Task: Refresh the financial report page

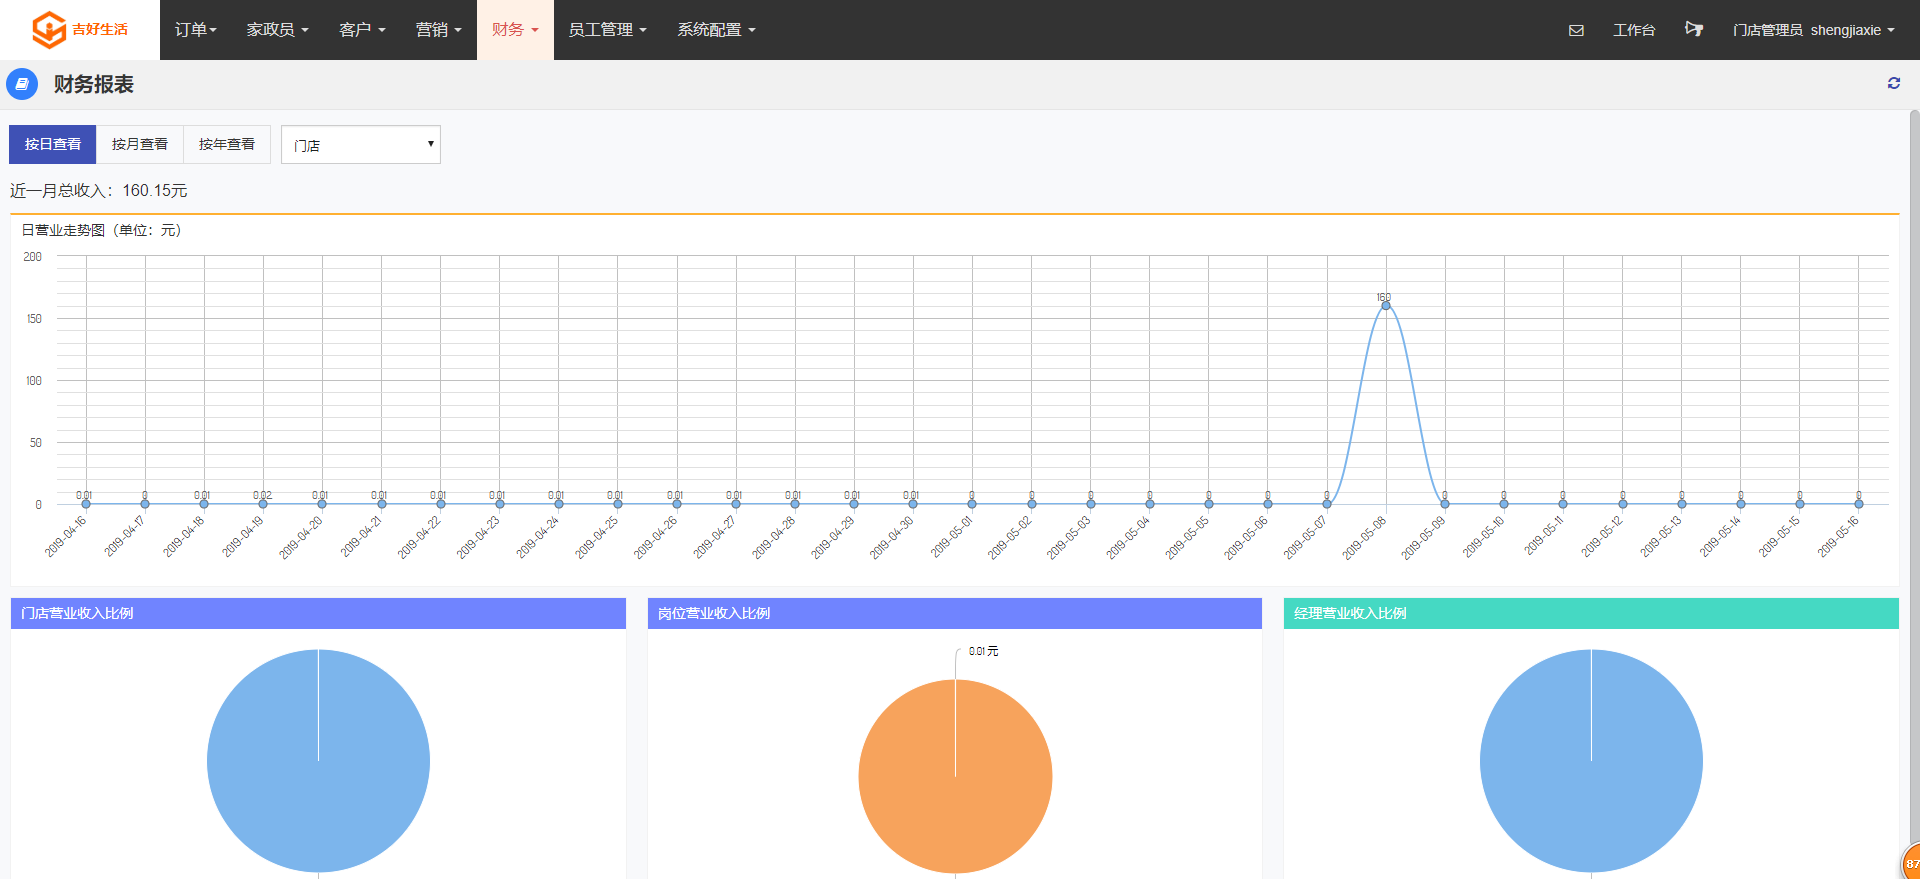Action: [1893, 83]
